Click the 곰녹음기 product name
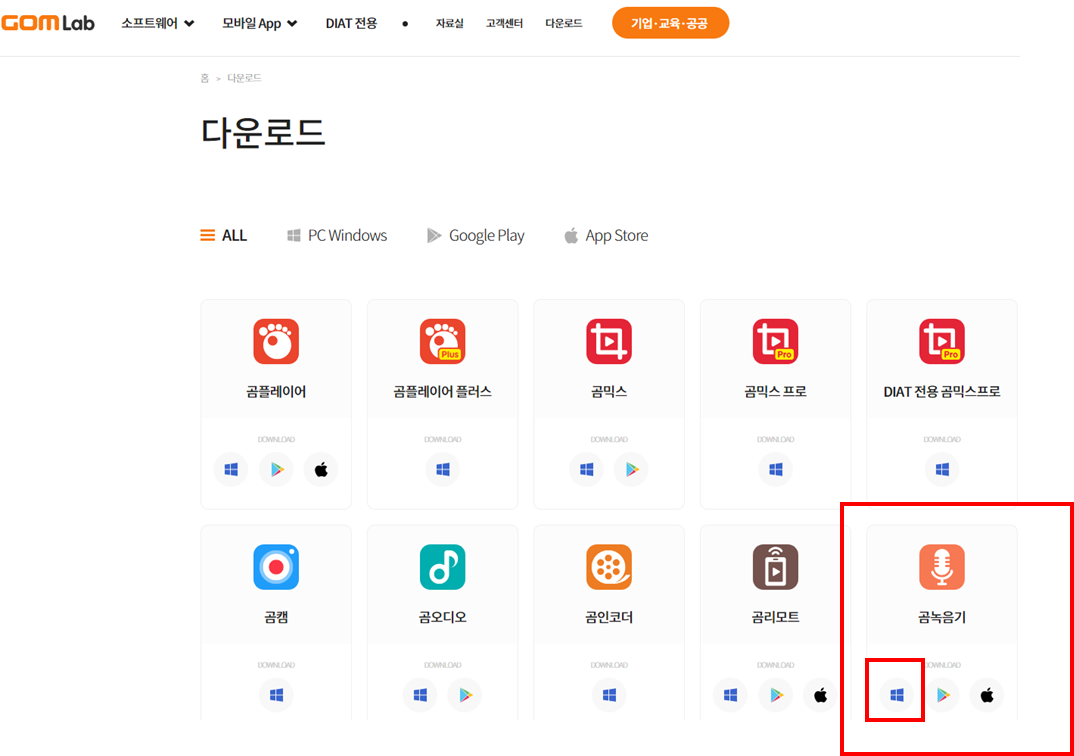 [x=942, y=618]
